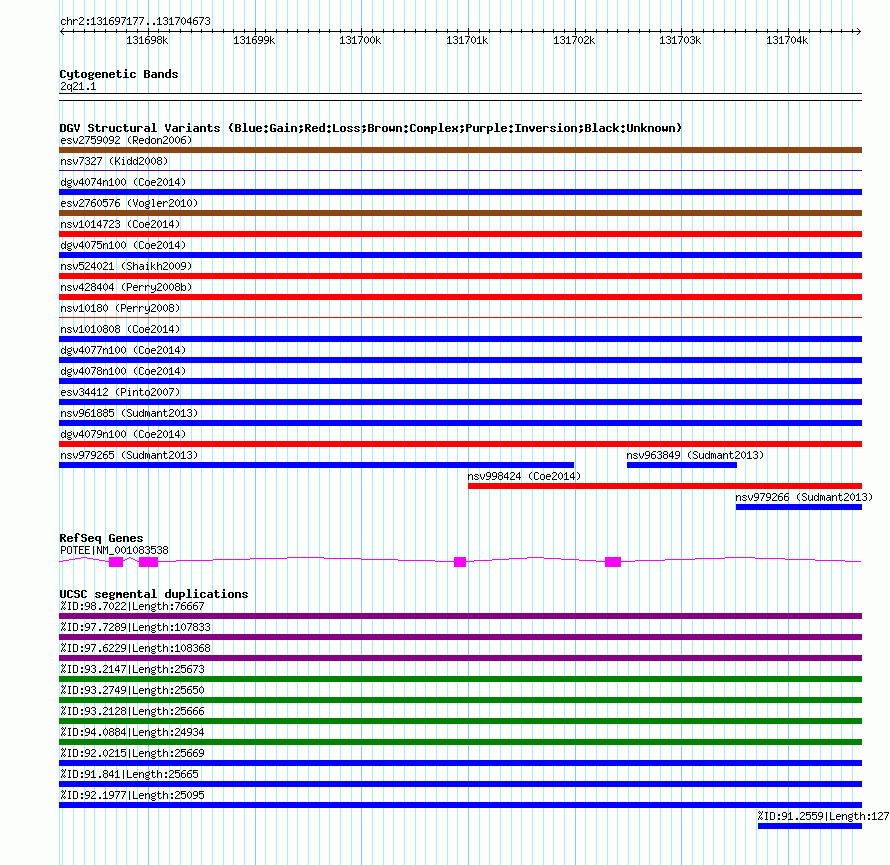Click the RefSeq Genes track title
Image resolution: width=890 pixels, height=865 pixels.
point(101,538)
